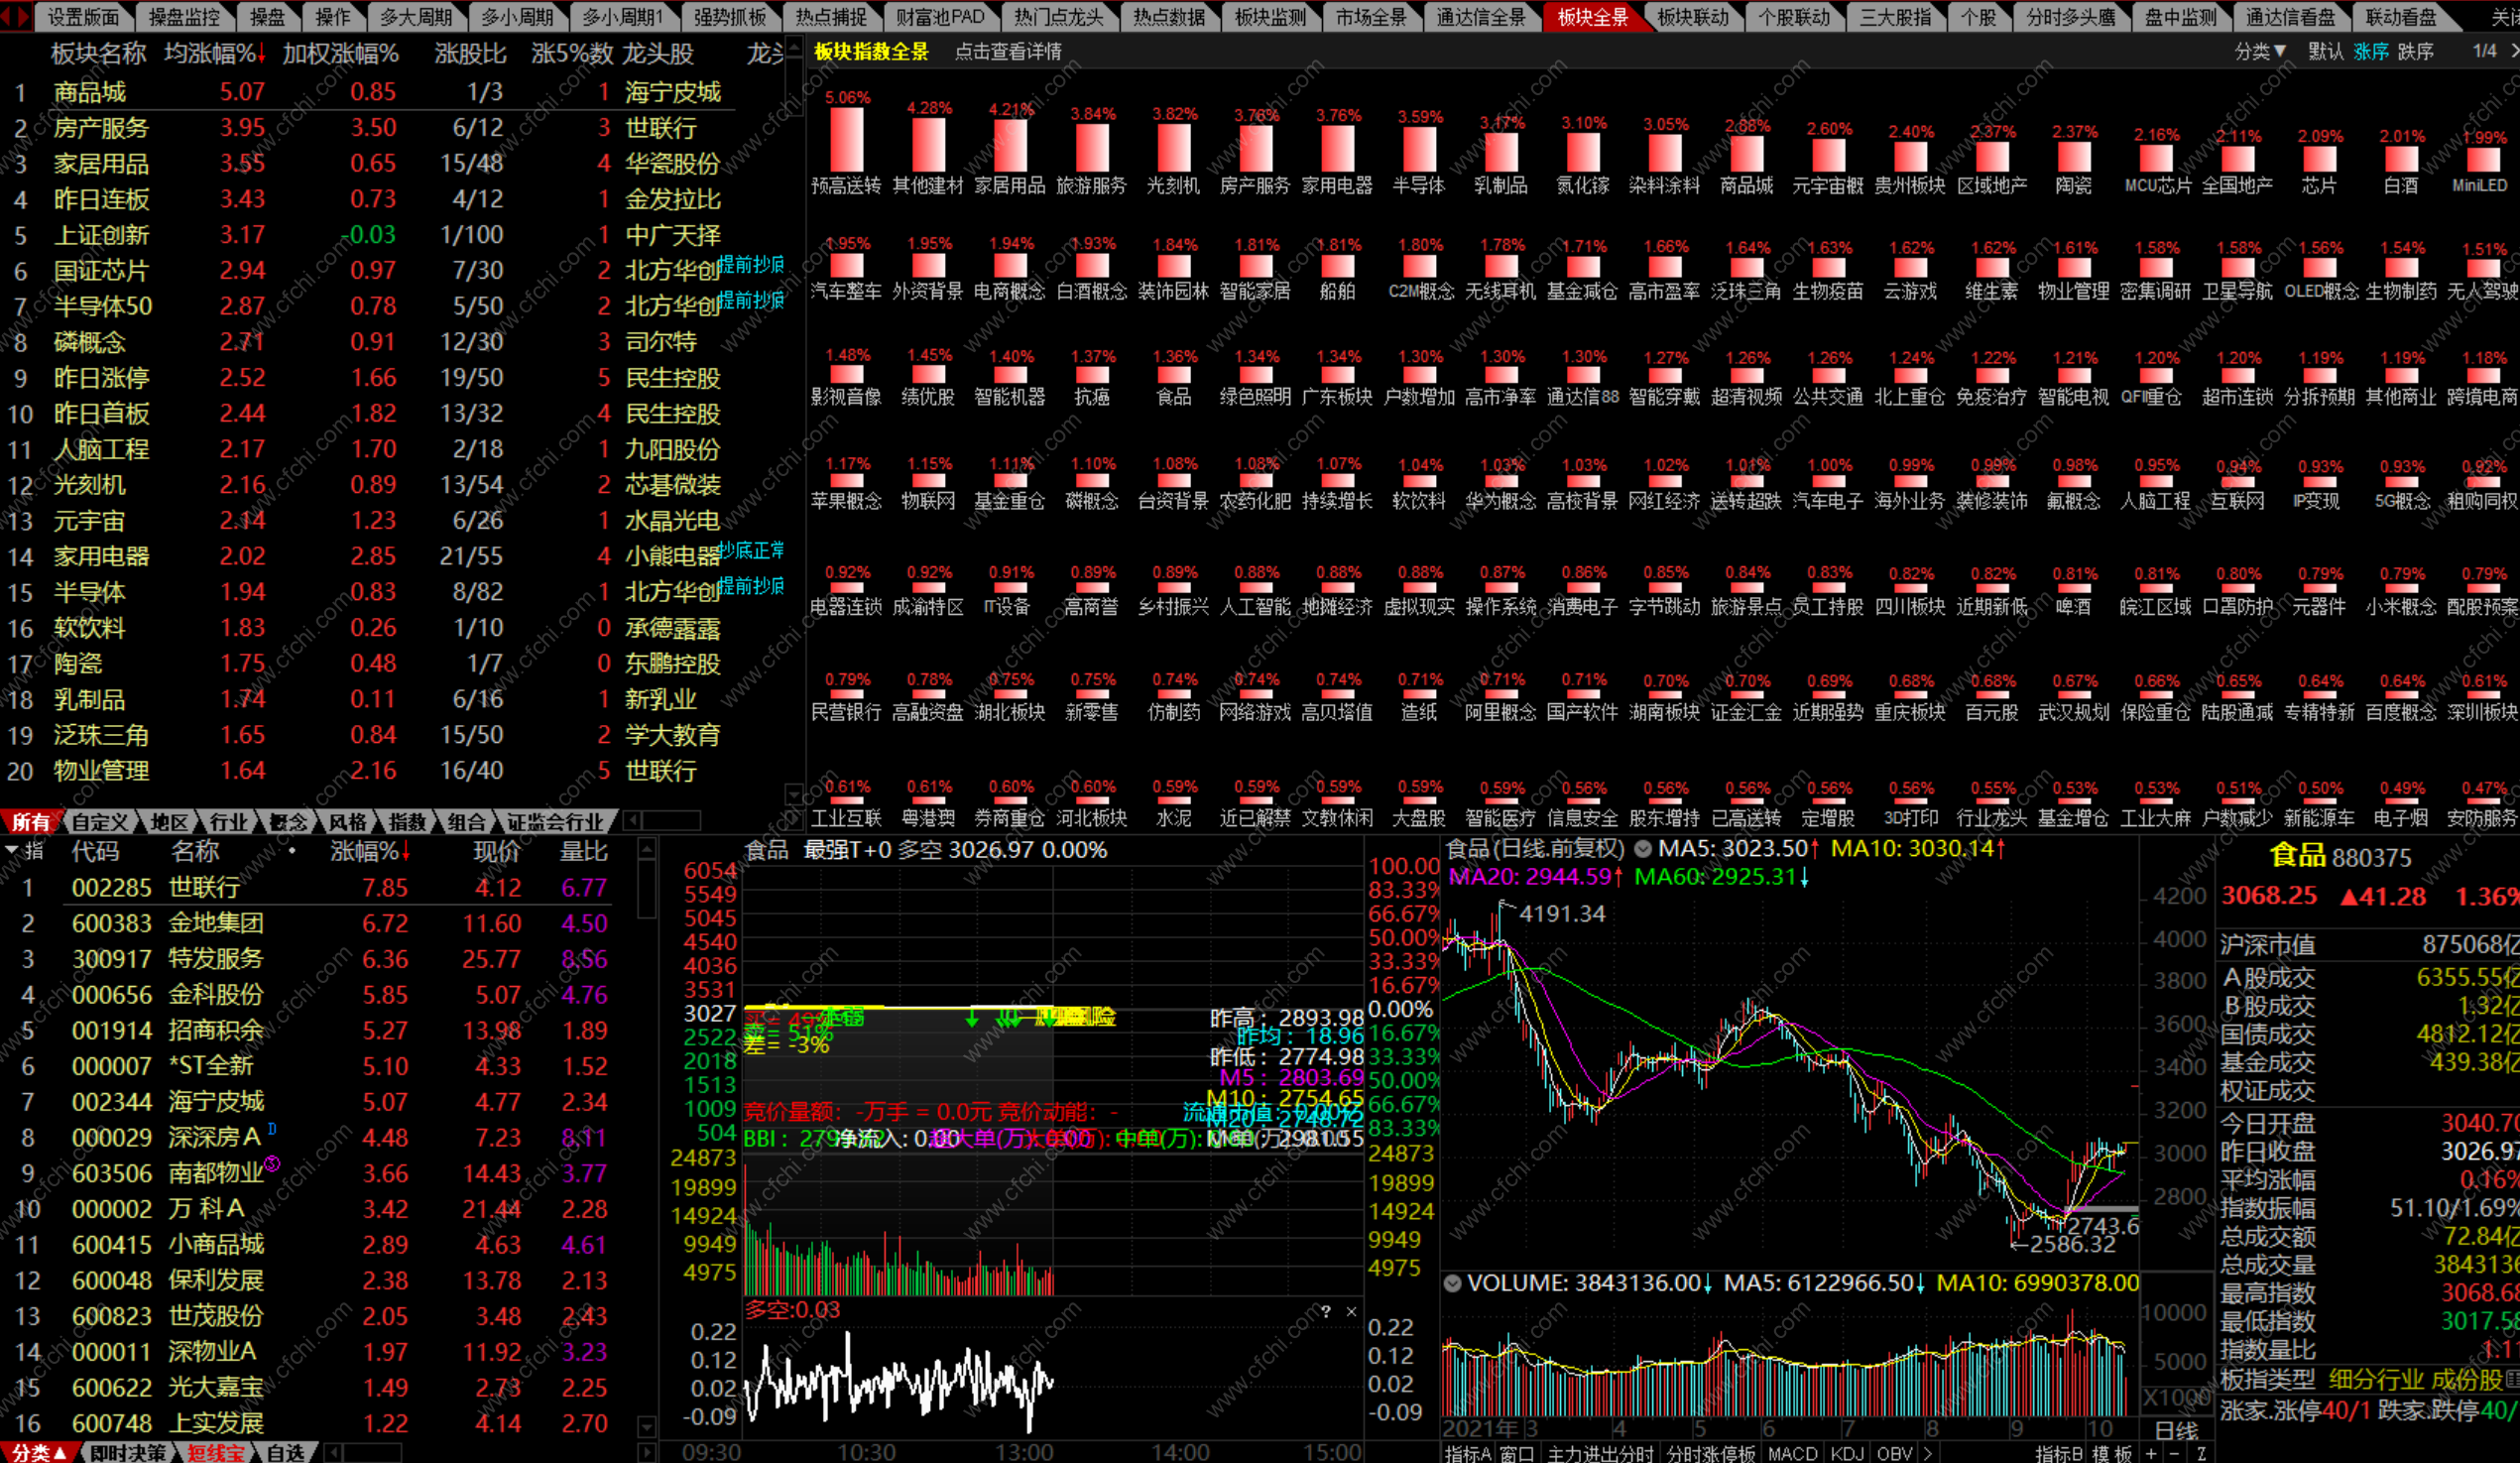Click the Z icon beside zoom controls
The height and width of the screenshot is (1463, 2520).
[2201, 1453]
